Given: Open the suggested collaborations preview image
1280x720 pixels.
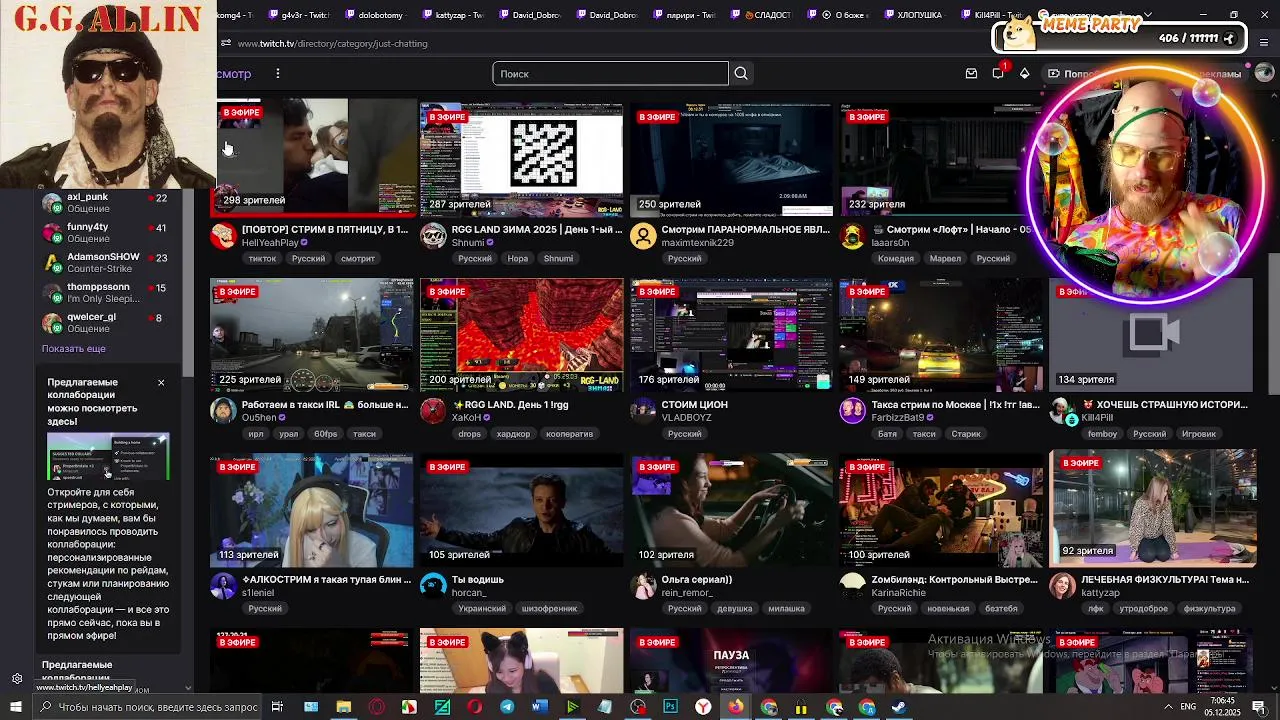Looking at the screenshot, I should [108, 457].
